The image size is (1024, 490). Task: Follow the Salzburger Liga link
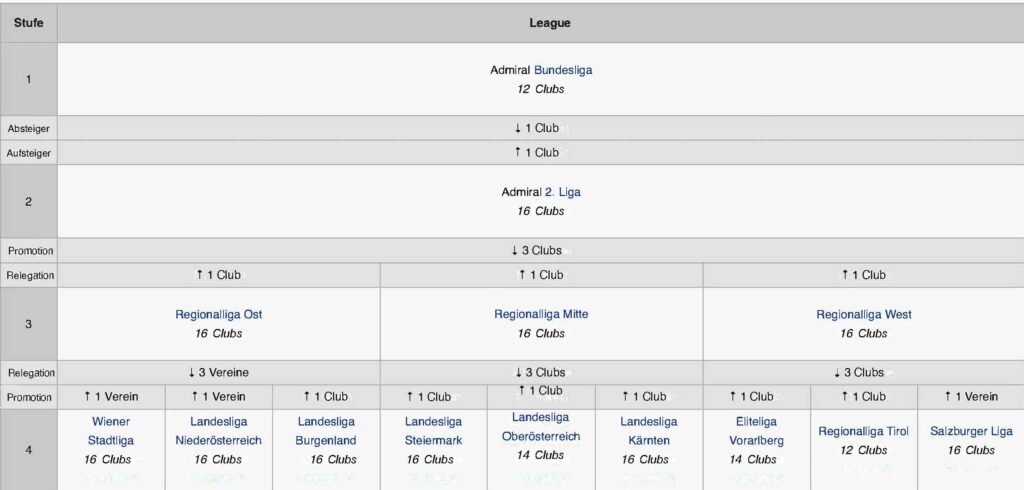[971, 431]
